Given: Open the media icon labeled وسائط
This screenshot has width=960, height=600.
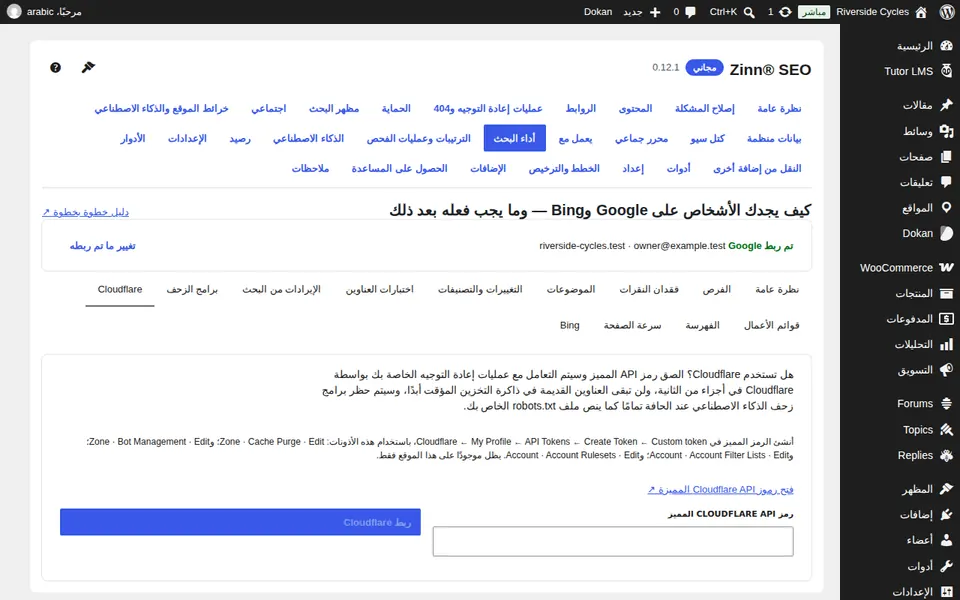Looking at the screenshot, I should 947,131.
